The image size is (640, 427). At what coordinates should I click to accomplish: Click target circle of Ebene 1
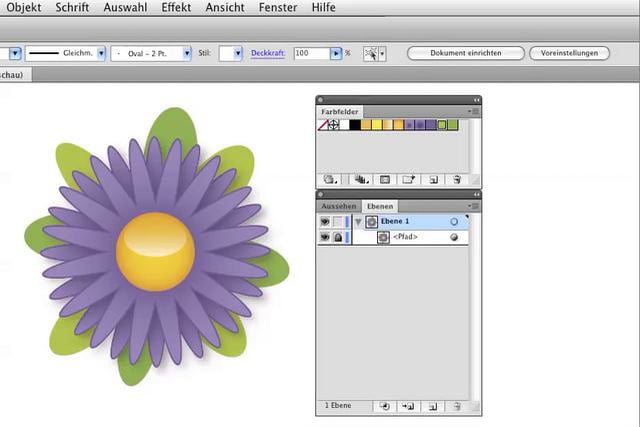tap(454, 222)
